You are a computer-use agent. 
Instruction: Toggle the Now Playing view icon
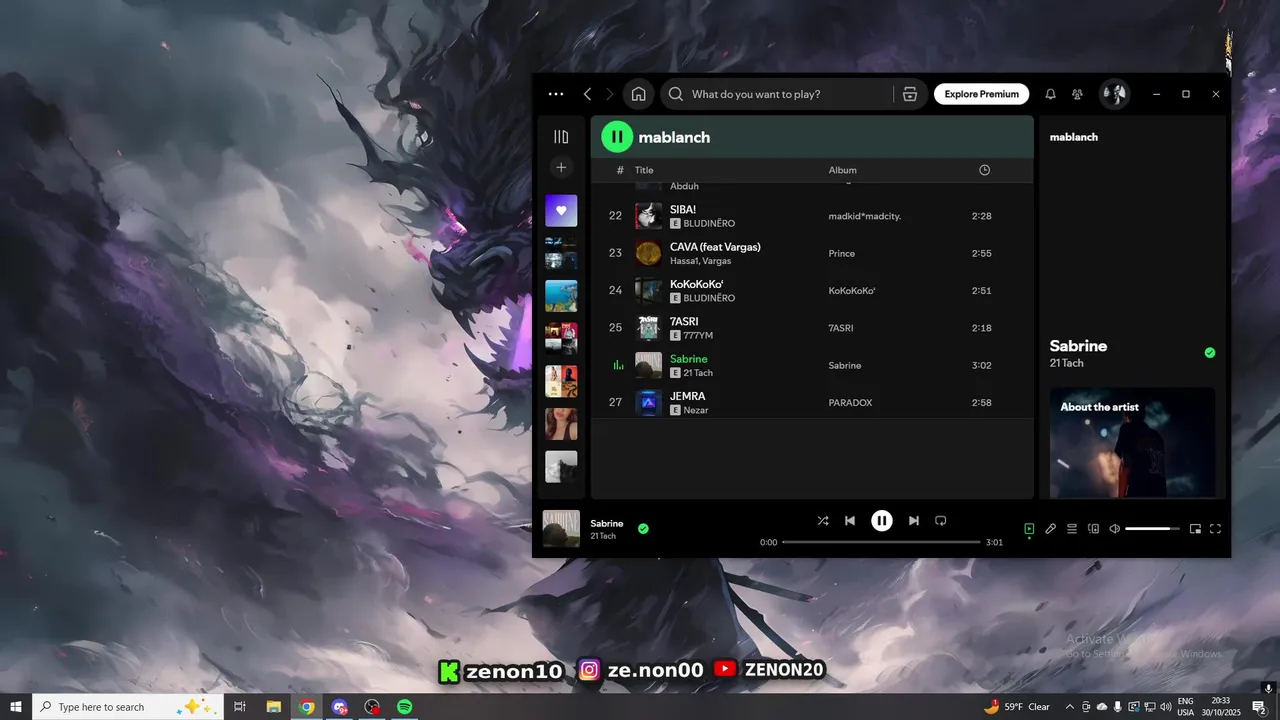coord(1029,529)
